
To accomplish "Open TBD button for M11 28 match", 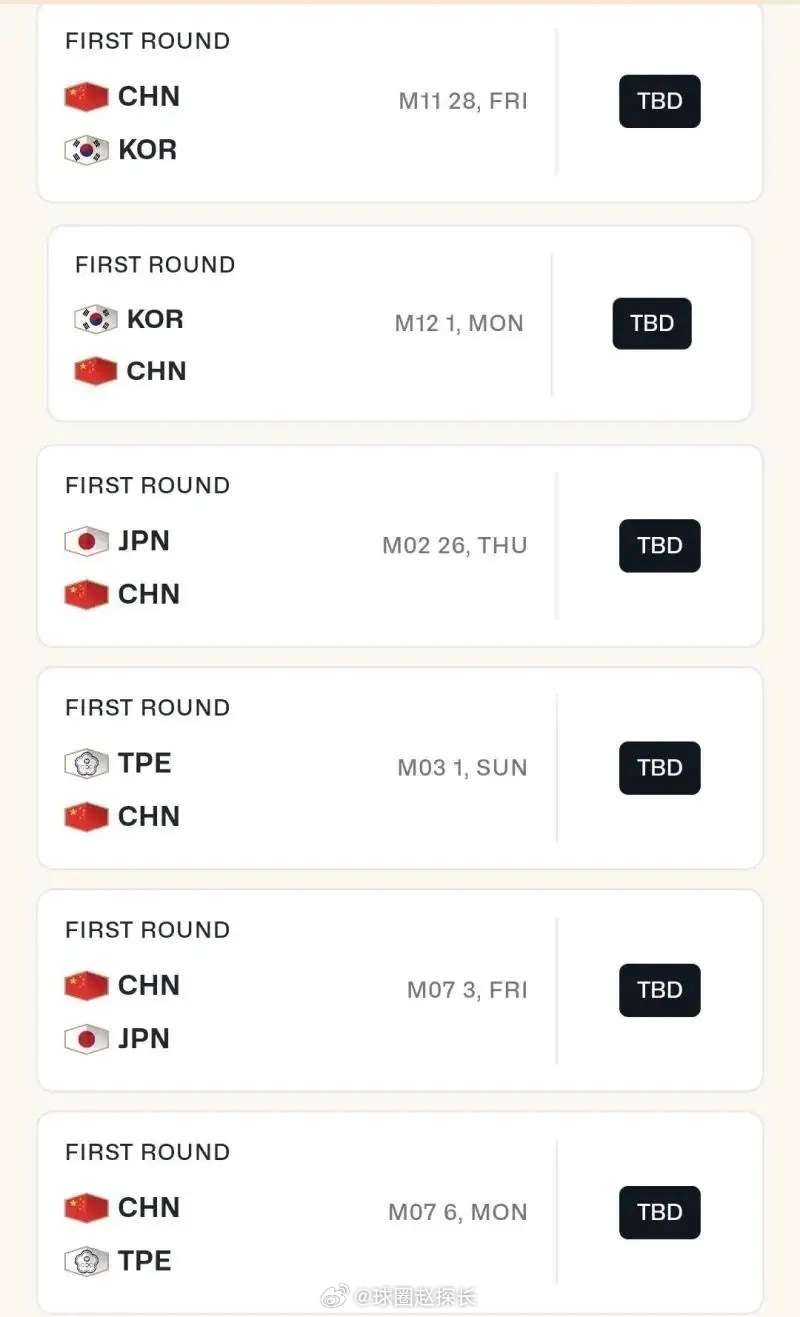I will 660,101.
